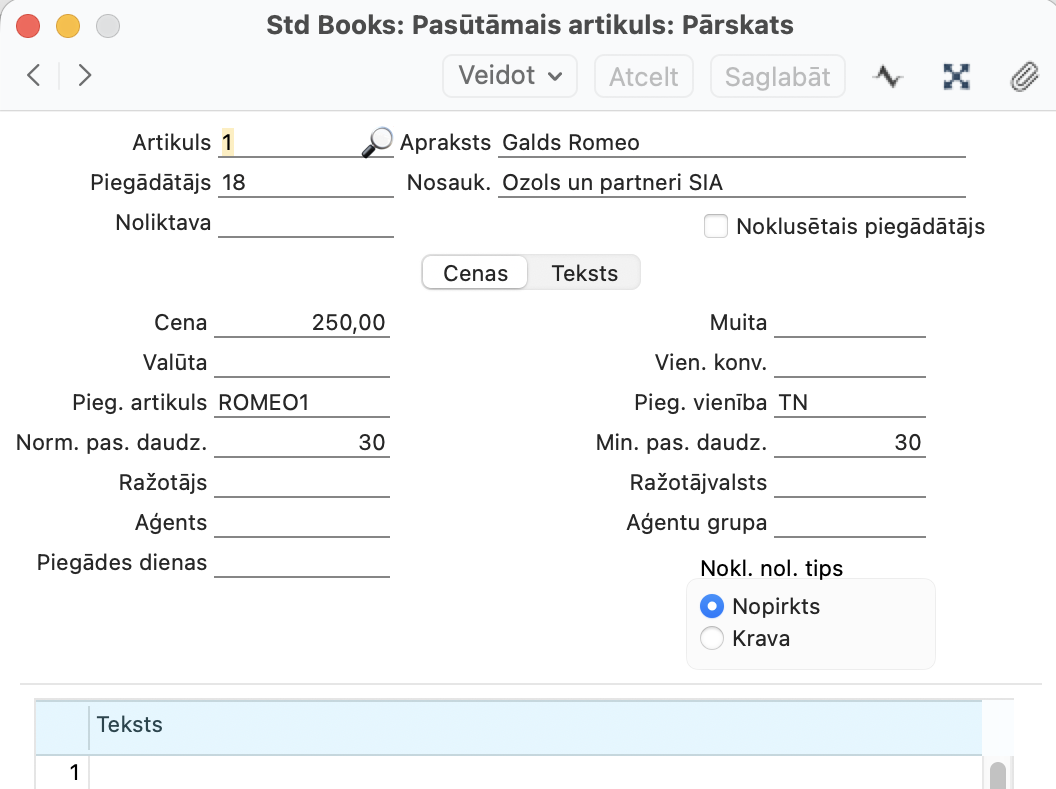Screen dimensions: 1056x789
Task: Click the workflow overview cross icon
Action: pos(957,77)
